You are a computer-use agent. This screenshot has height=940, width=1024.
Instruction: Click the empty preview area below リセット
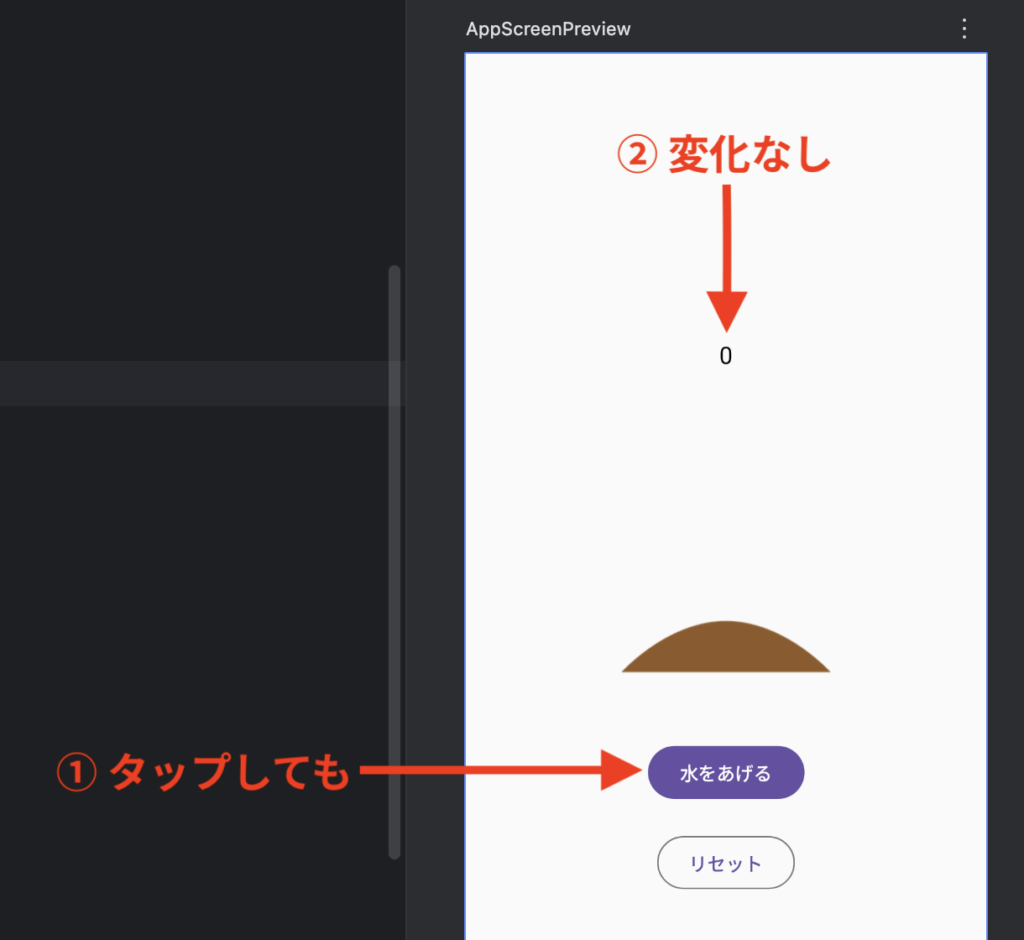pos(726,915)
